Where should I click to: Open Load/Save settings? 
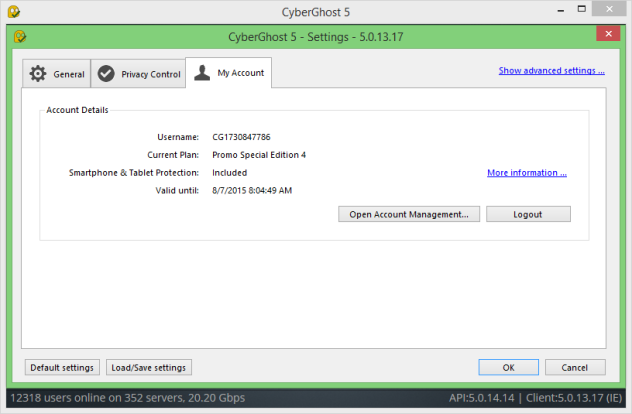tap(149, 368)
